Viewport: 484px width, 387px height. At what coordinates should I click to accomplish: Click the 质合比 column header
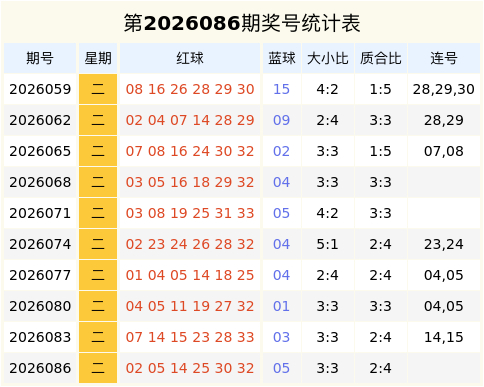381,58
